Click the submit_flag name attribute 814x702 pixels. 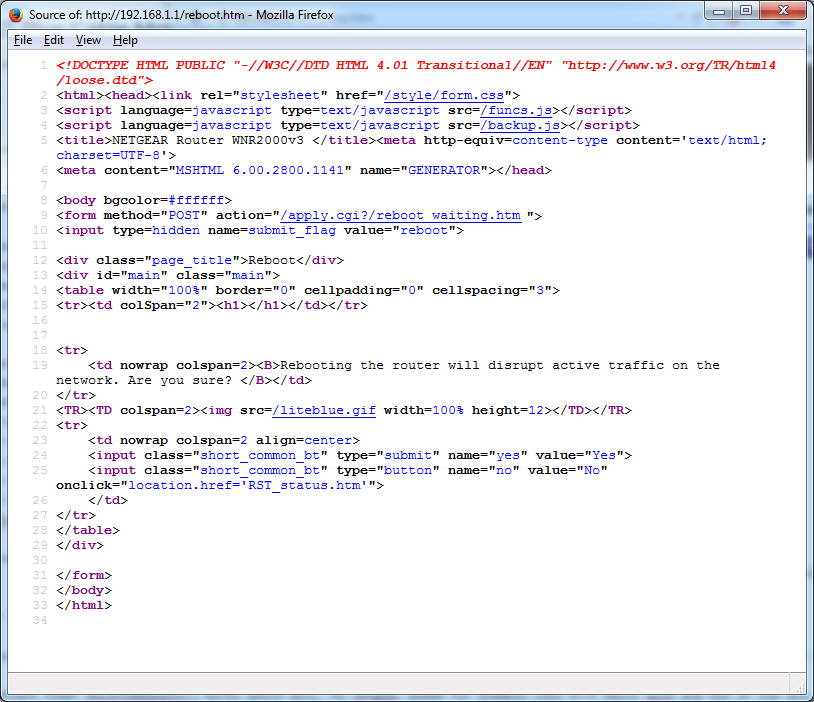pos(272,231)
